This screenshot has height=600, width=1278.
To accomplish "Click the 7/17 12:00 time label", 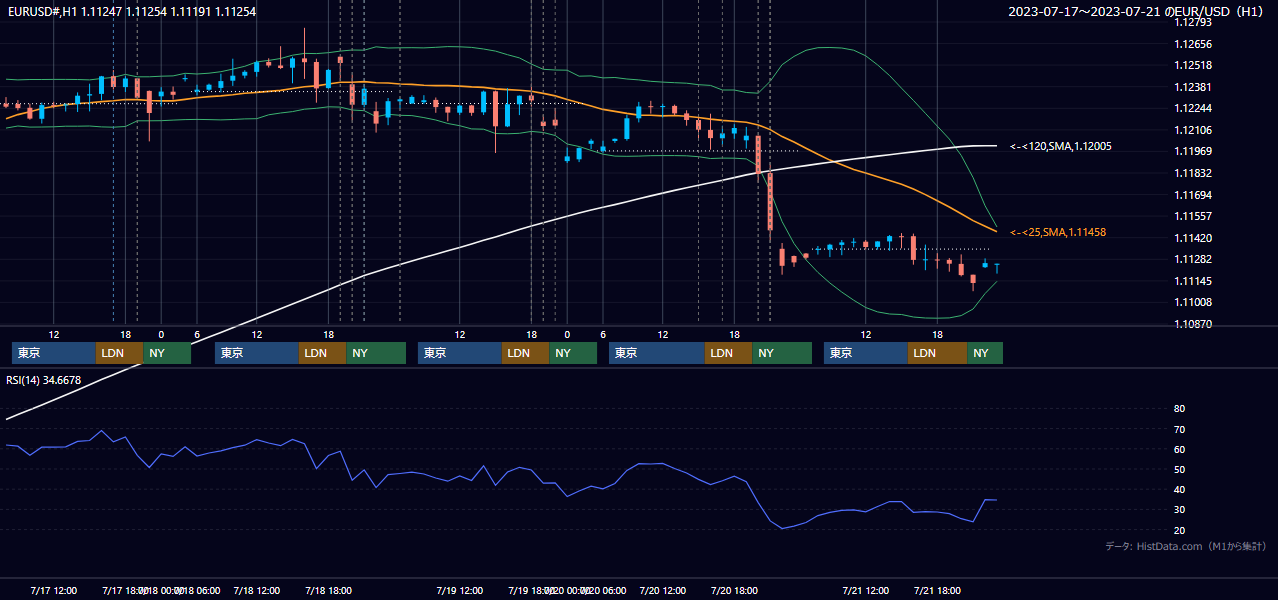I will (x=53, y=590).
